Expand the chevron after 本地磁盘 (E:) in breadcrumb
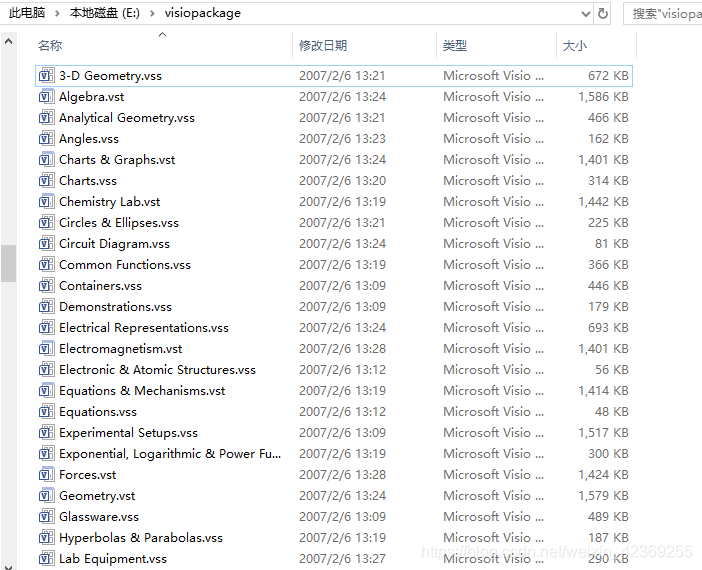702x570 pixels. coord(152,13)
